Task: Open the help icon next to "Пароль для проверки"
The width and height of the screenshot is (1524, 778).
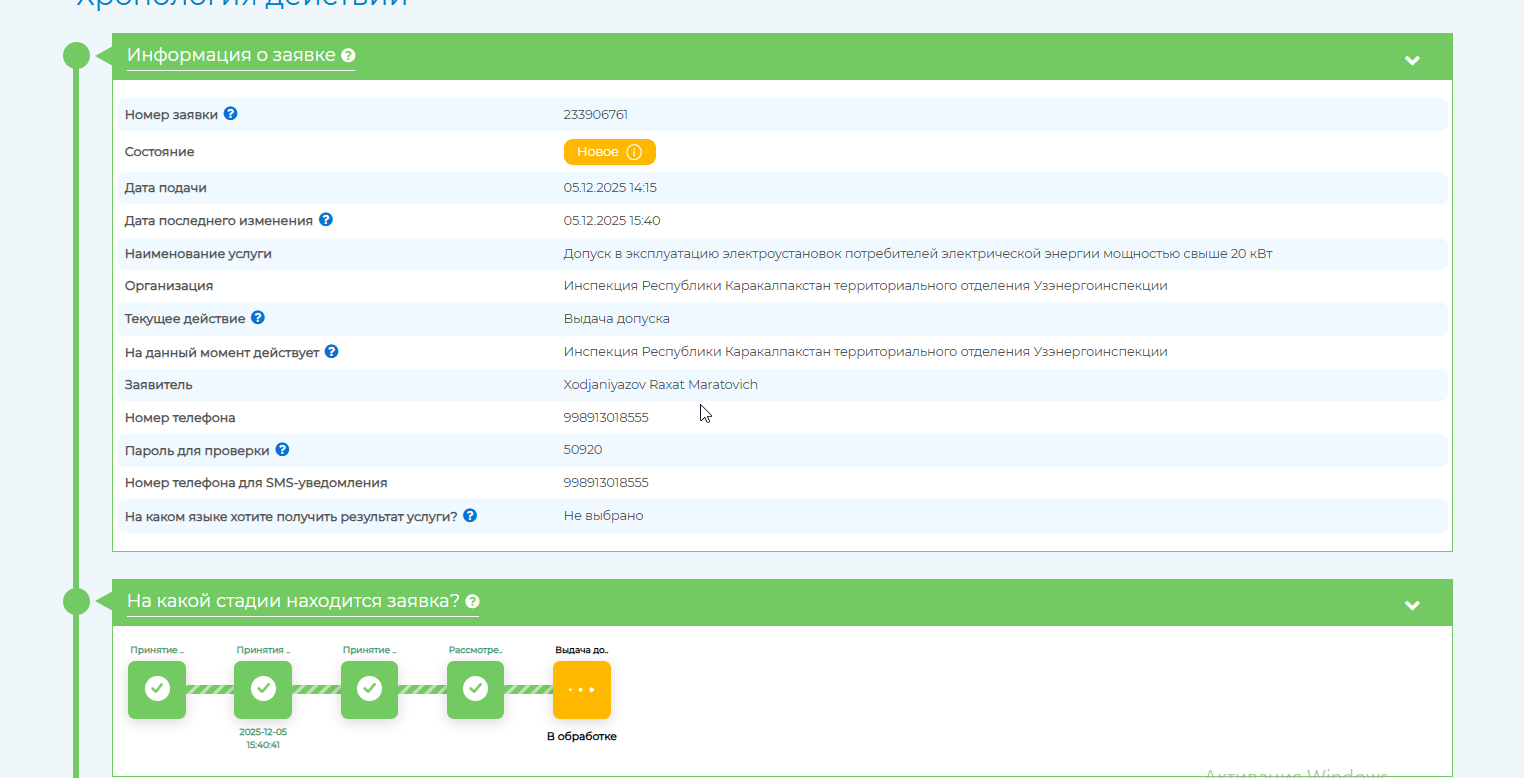Action: tap(282, 450)
